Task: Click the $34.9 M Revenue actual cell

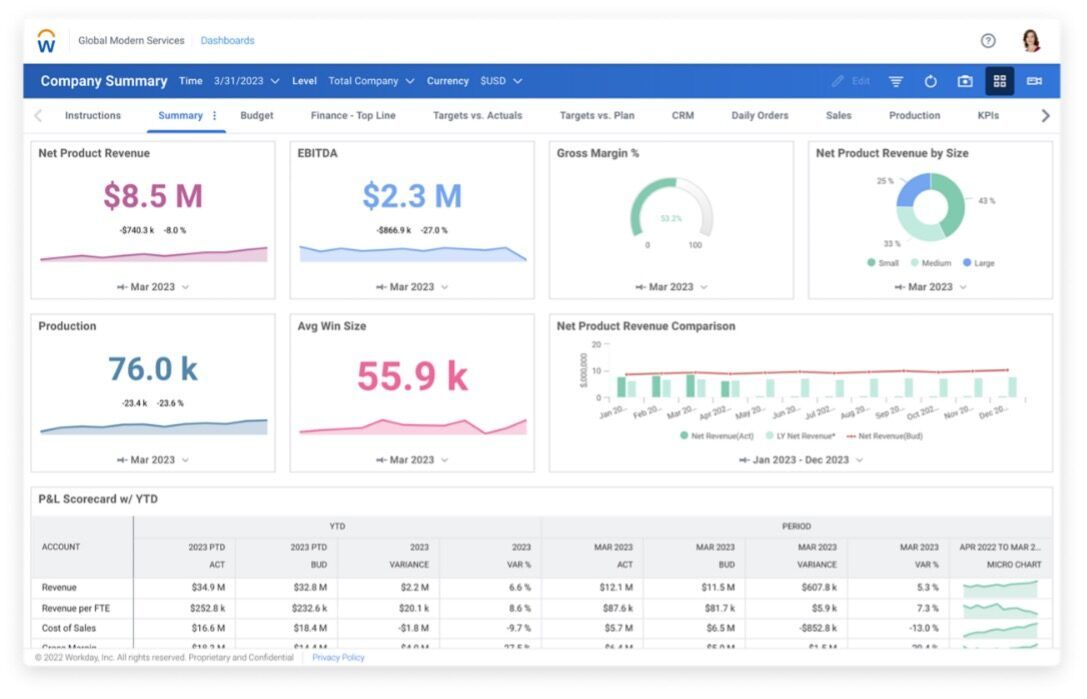Action: coord(208,589)
